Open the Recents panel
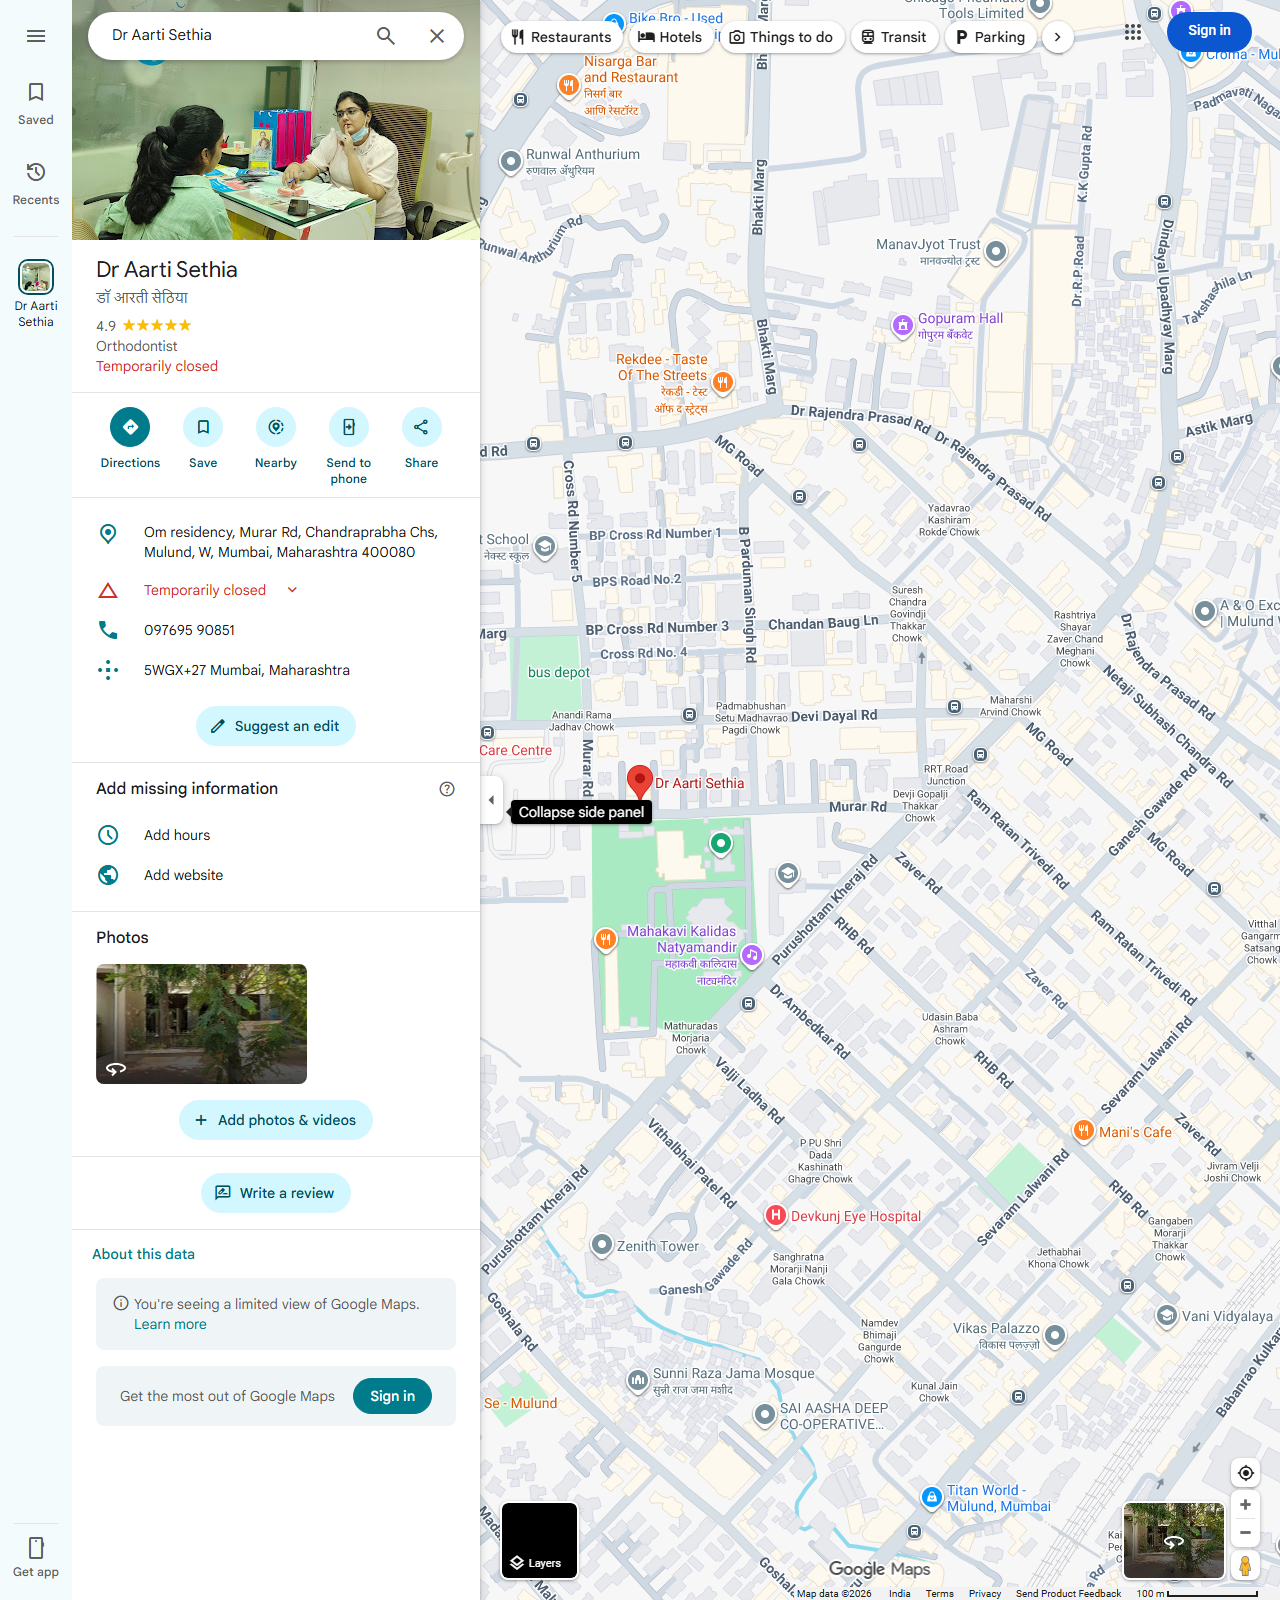The image size is (1280, 1600). click(36, 184)
